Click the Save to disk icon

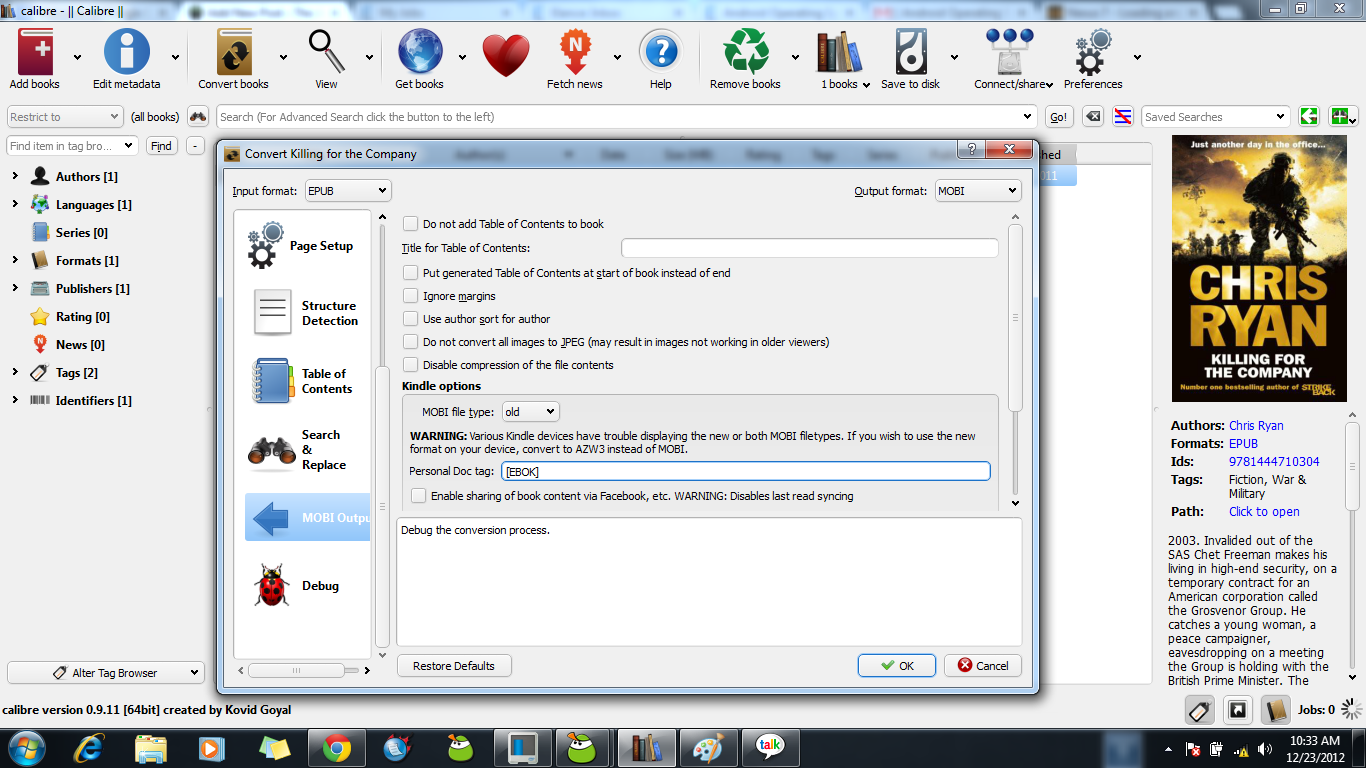coord(910,53)
